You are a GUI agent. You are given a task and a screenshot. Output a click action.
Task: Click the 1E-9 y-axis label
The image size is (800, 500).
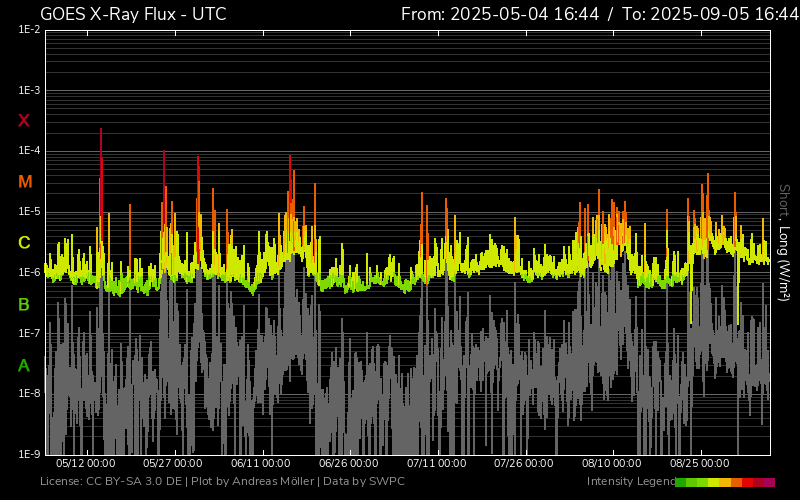point(29,454)
